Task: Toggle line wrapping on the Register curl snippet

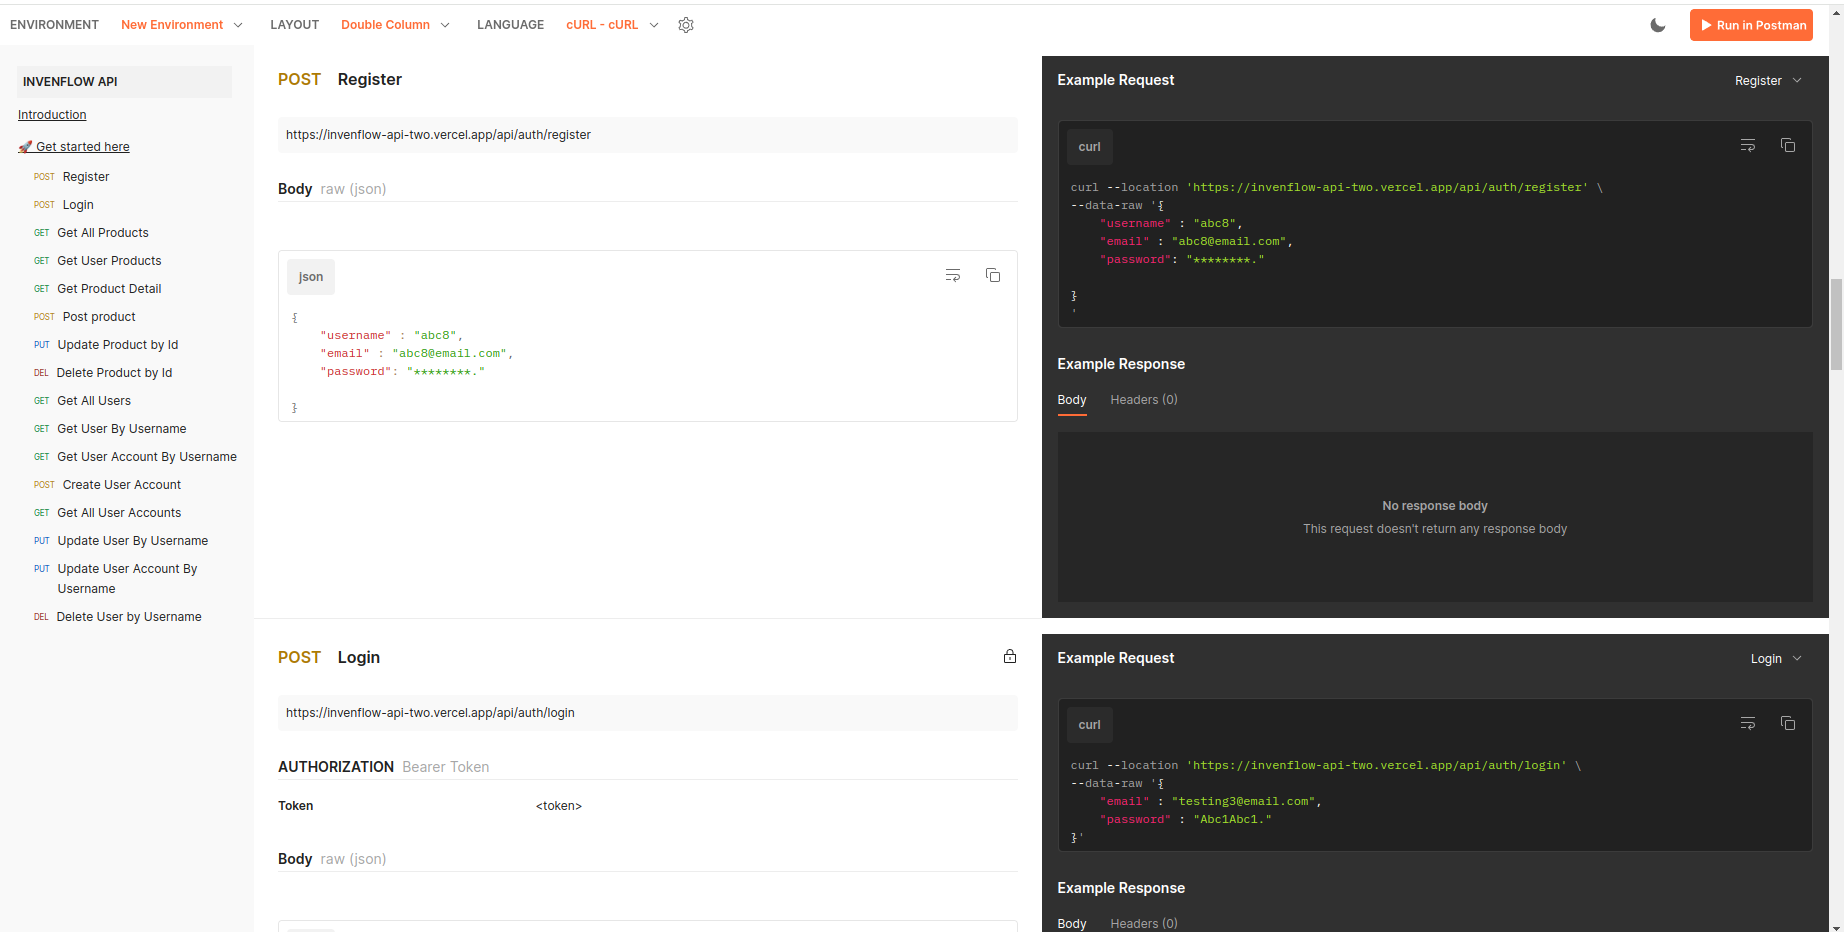Action: click(1747, 145)
